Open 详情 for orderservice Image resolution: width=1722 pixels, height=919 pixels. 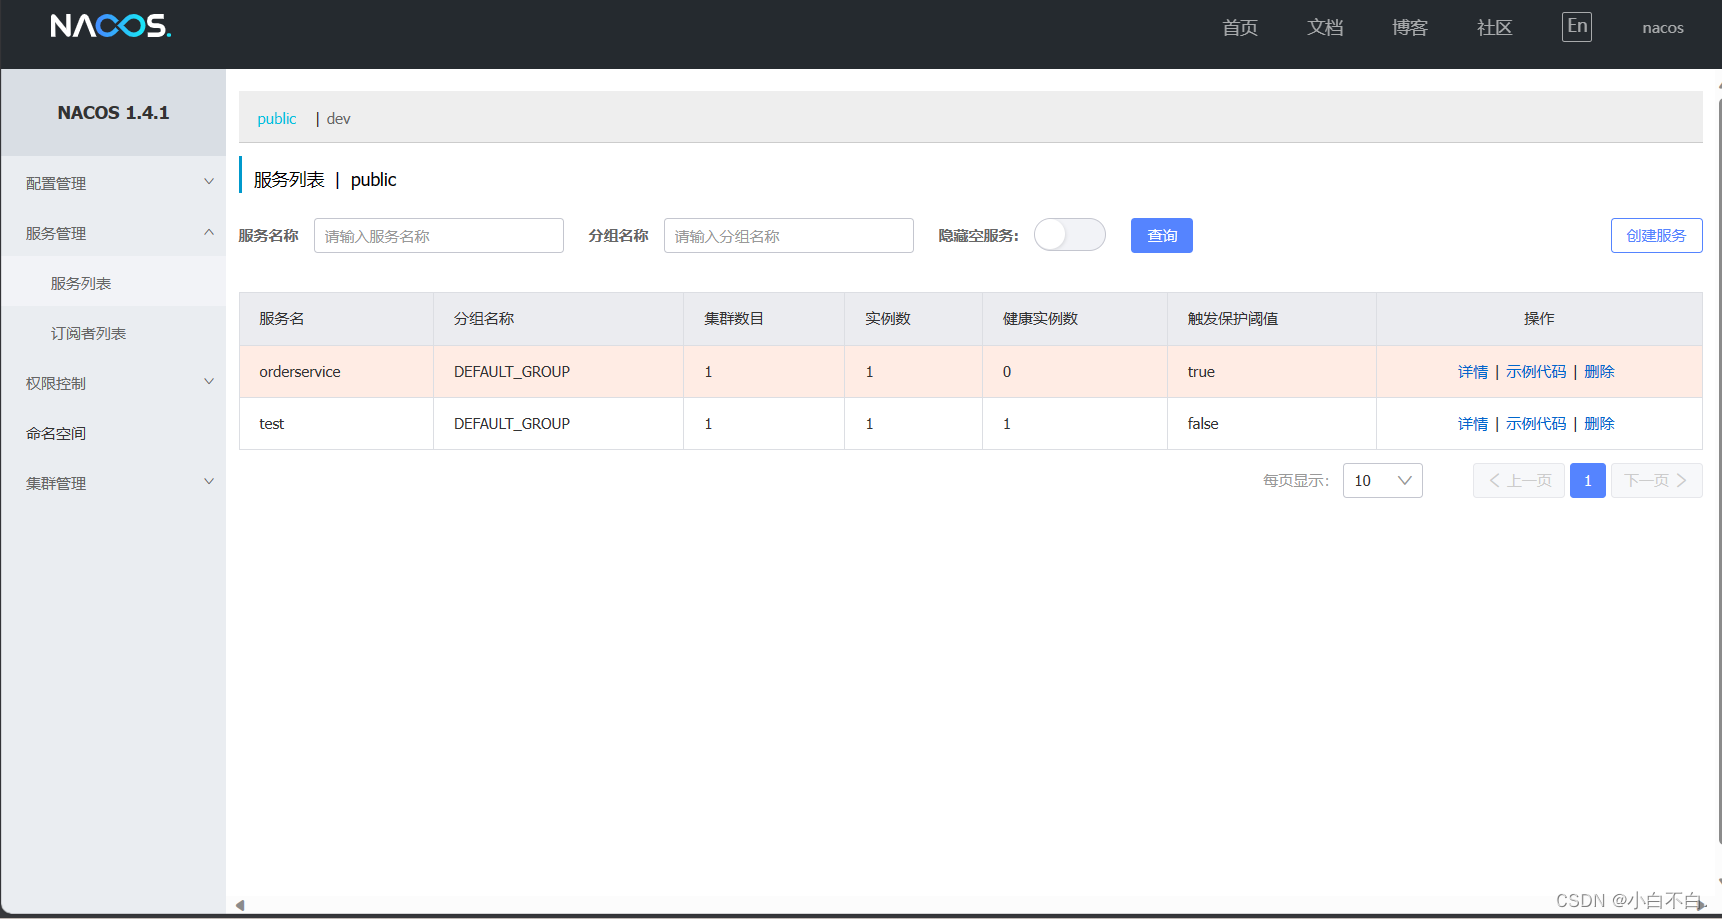1473,372
